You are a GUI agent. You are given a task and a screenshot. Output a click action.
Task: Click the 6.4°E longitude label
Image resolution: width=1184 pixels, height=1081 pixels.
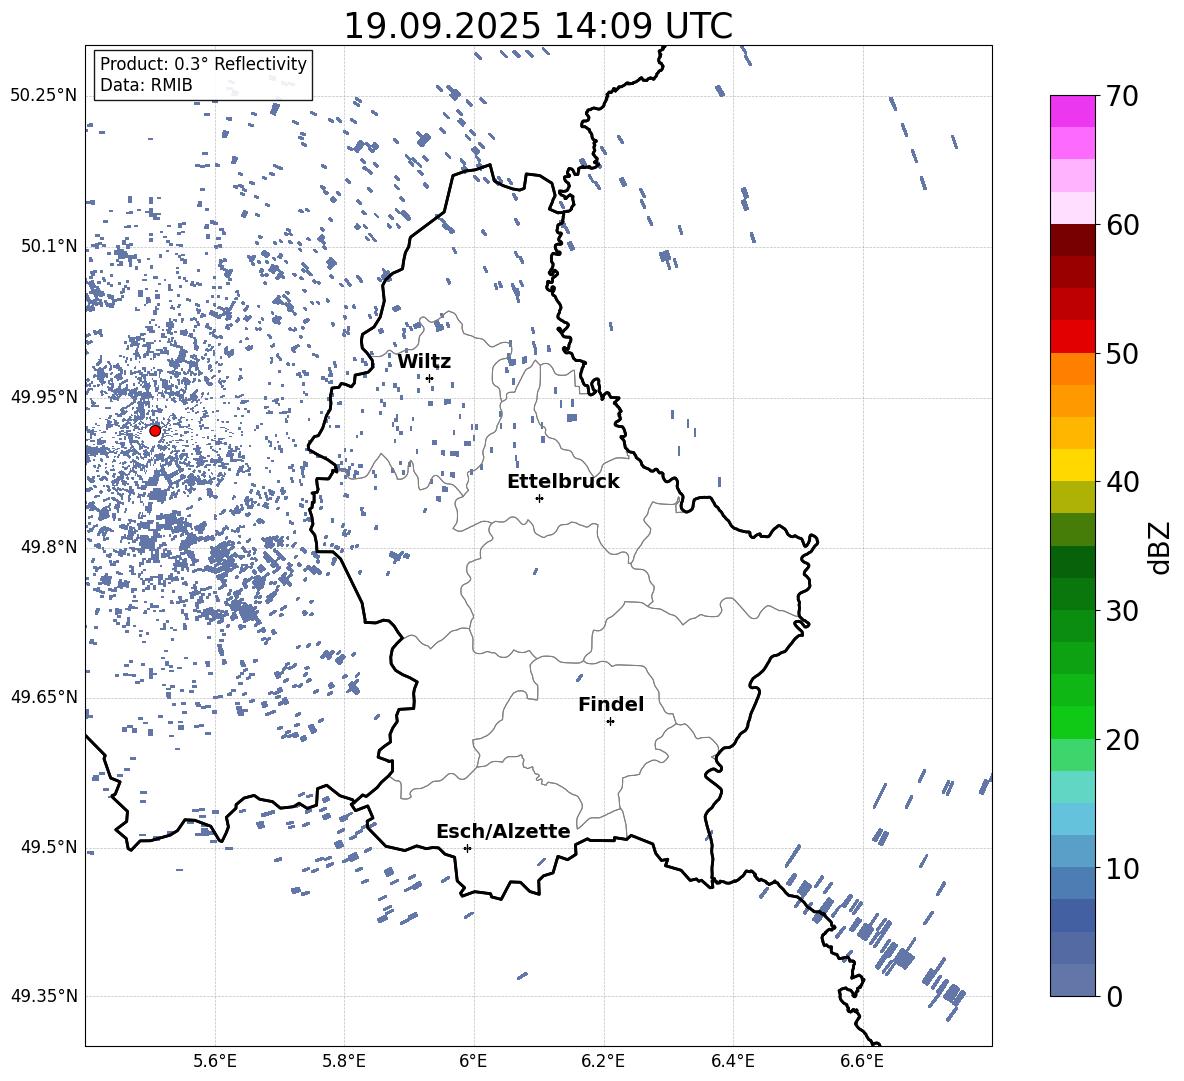coord(732,1061)
